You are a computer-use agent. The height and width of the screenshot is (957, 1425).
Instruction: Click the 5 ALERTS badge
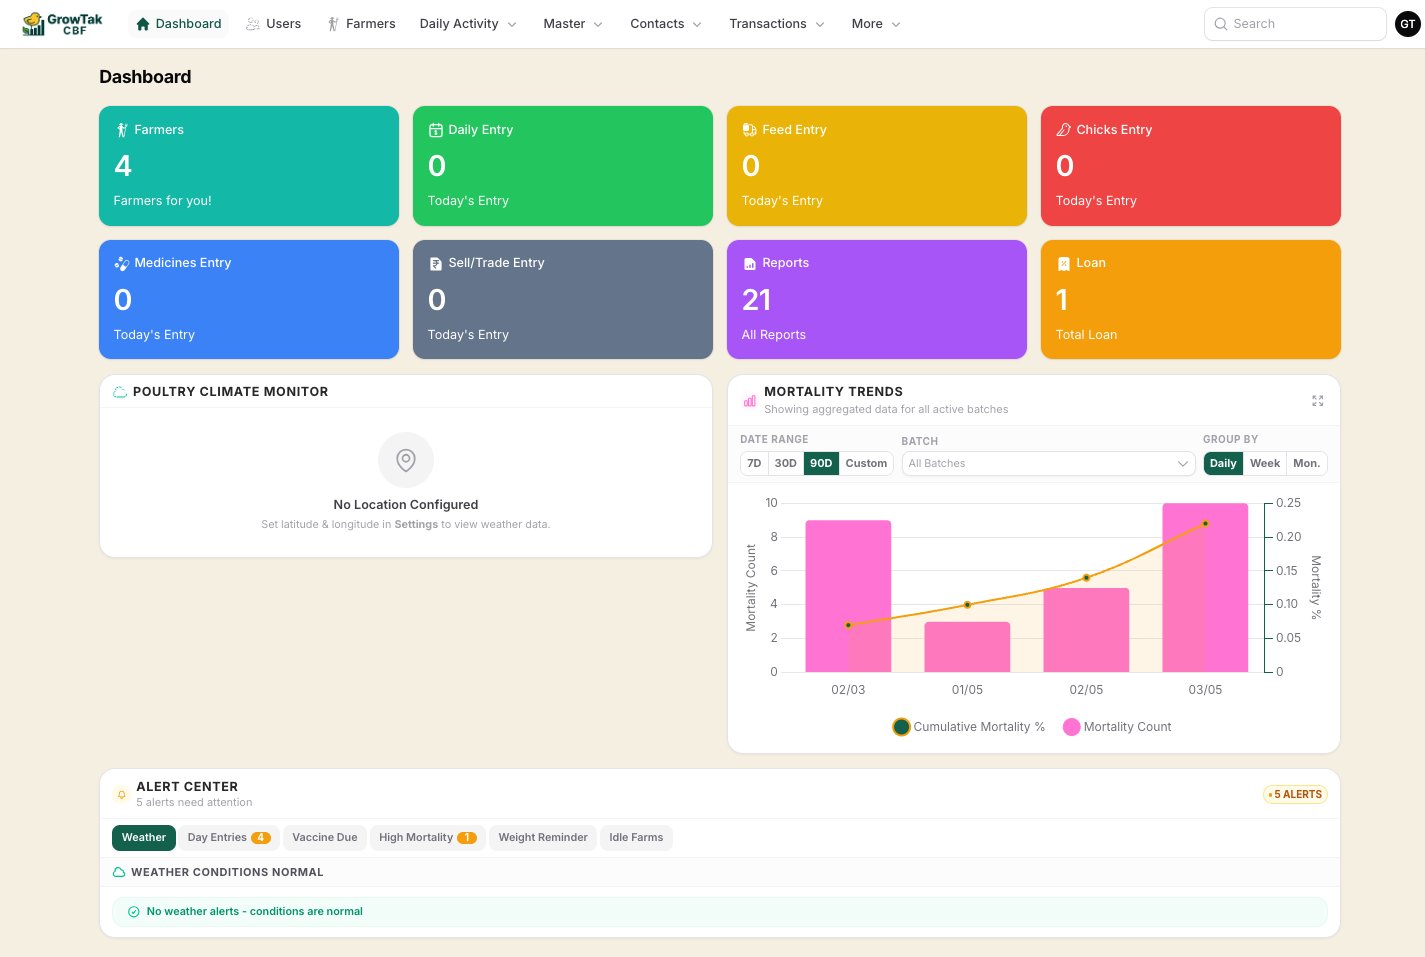[x=1295, y=795]
